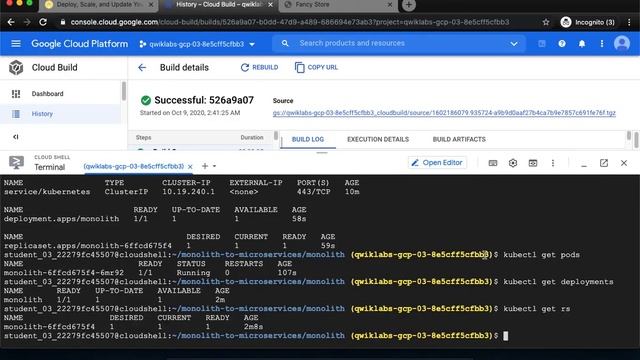640x360 pixels.
Task: Click the steps panel scrollbar
Action: (x=276, y=135)
